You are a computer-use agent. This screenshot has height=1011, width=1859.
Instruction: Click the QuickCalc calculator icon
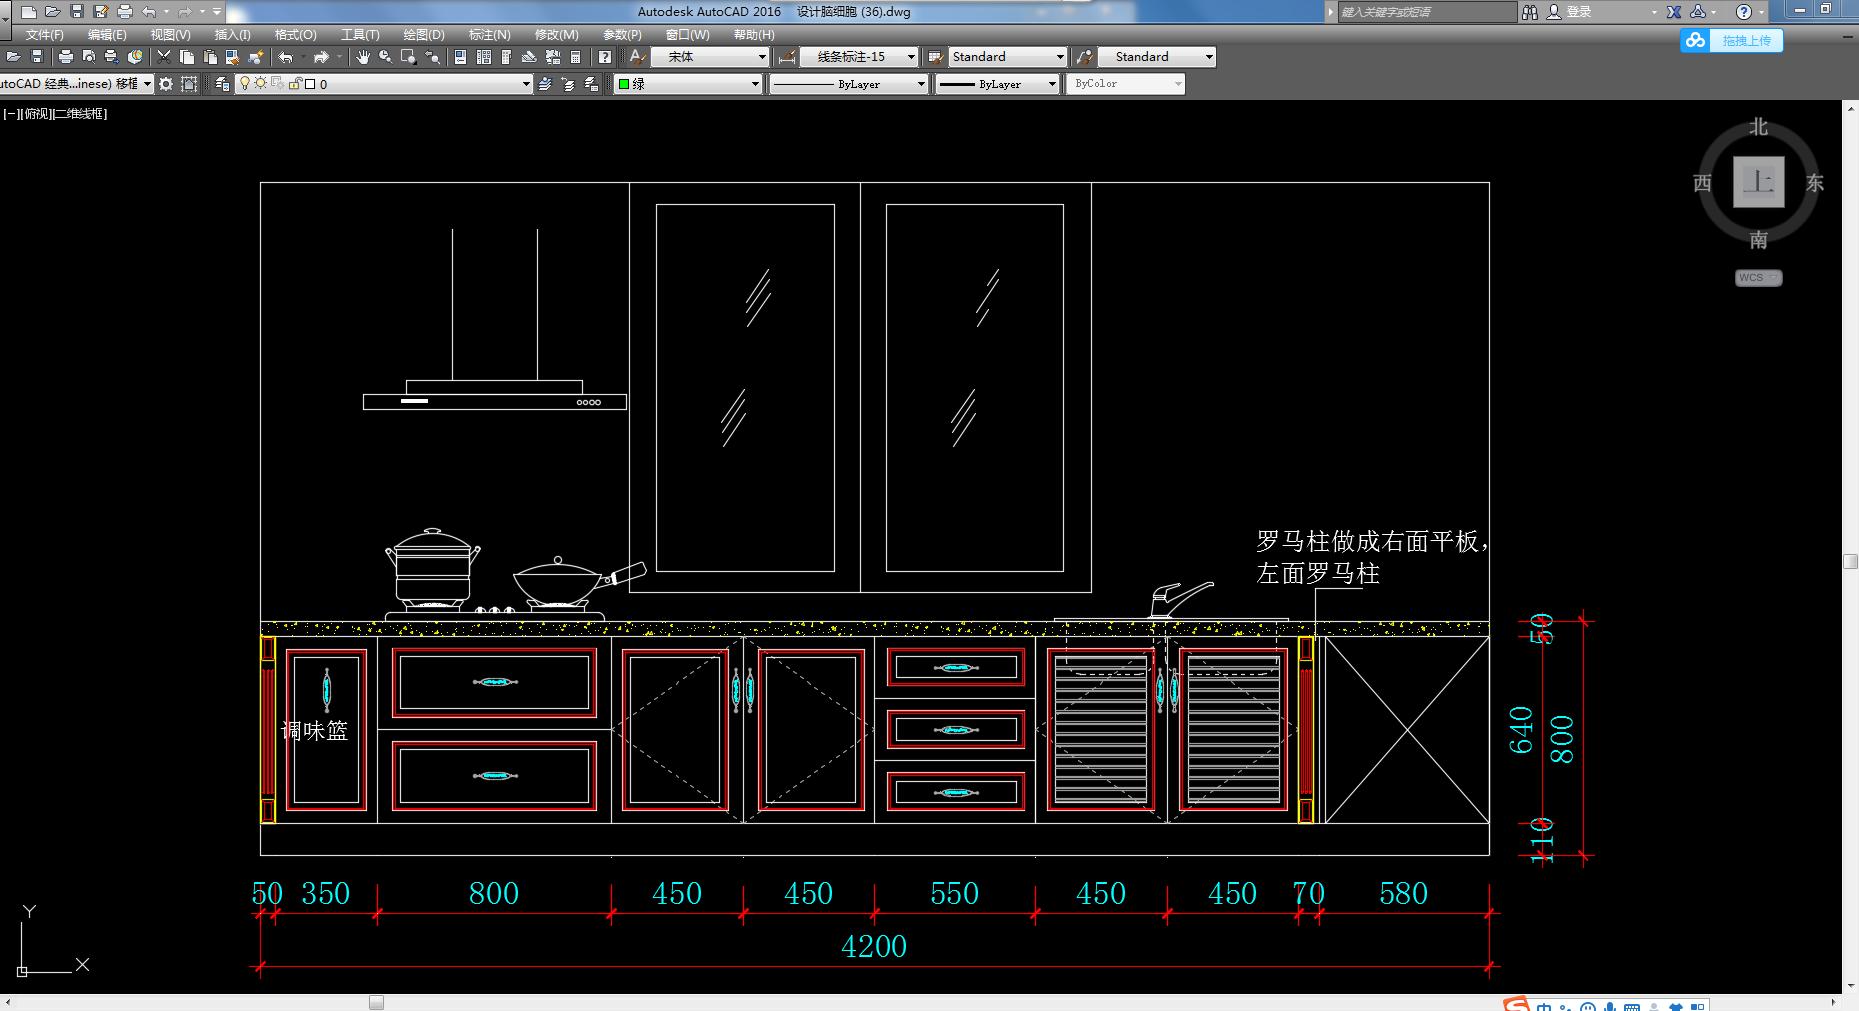[575, 57]
